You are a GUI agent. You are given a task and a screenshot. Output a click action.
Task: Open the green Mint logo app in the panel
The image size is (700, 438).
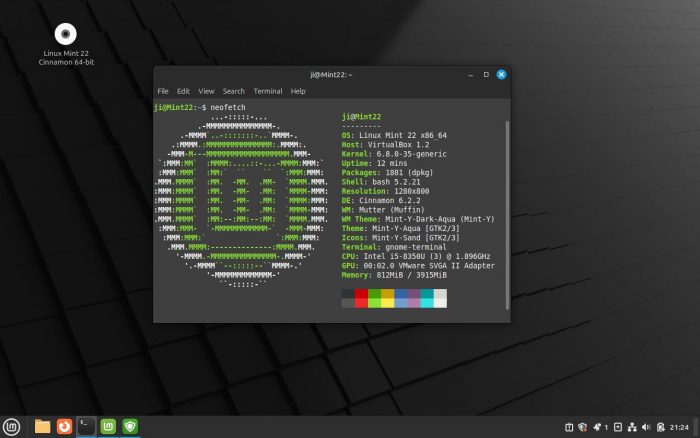click(109, 426)
